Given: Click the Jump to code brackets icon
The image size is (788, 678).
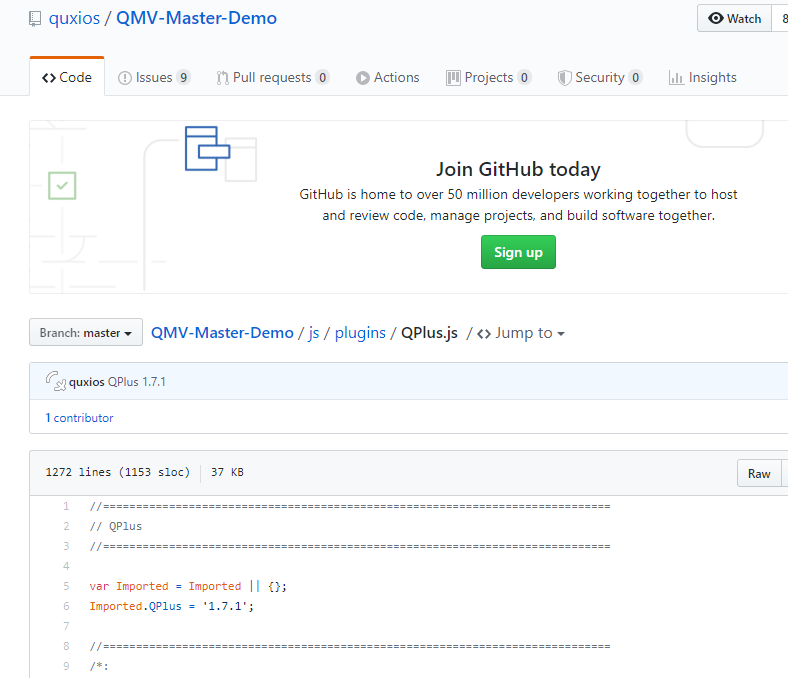Looking at the screenshot, I should (x=484, y=334).
